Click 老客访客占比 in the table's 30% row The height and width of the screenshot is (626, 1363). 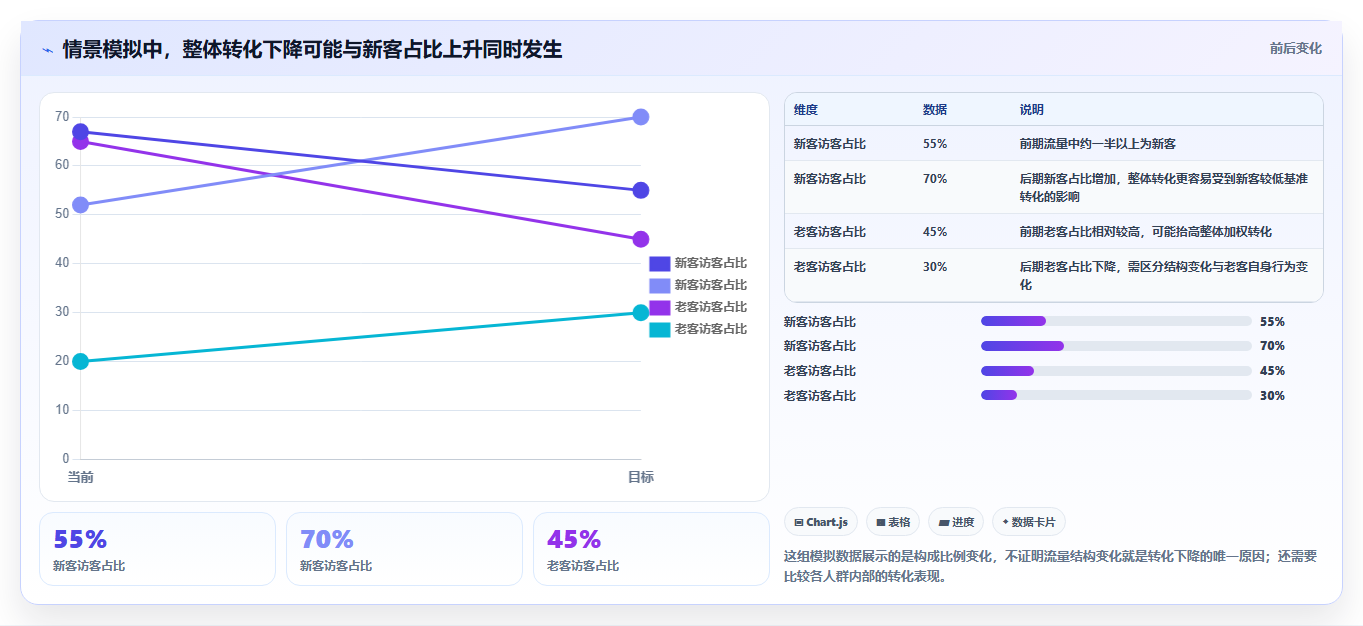(830, 267)
